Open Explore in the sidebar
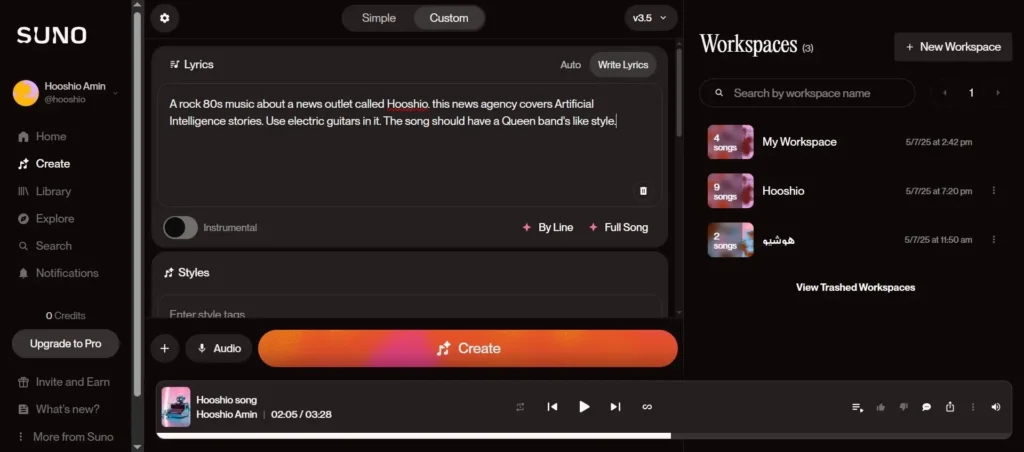Image resolution: width=1024 pixels, height=452 pixels. coord(46,219)
